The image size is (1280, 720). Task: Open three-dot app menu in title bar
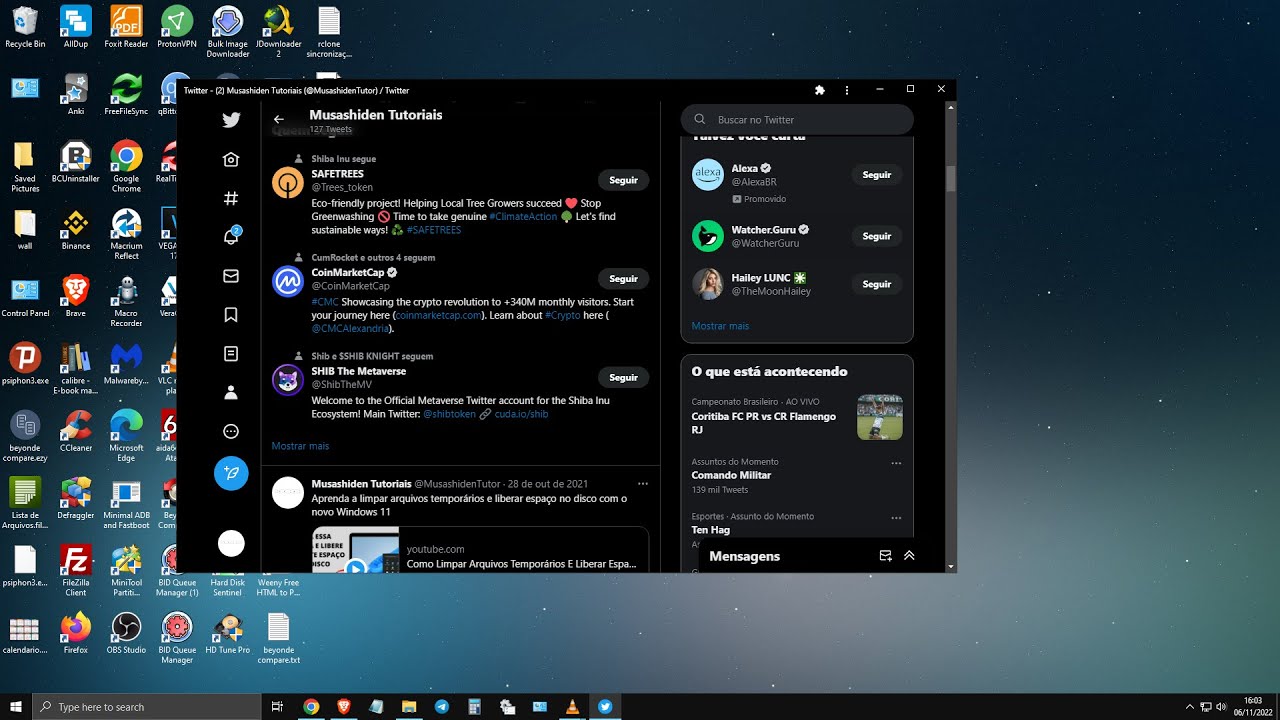(847, 90)
